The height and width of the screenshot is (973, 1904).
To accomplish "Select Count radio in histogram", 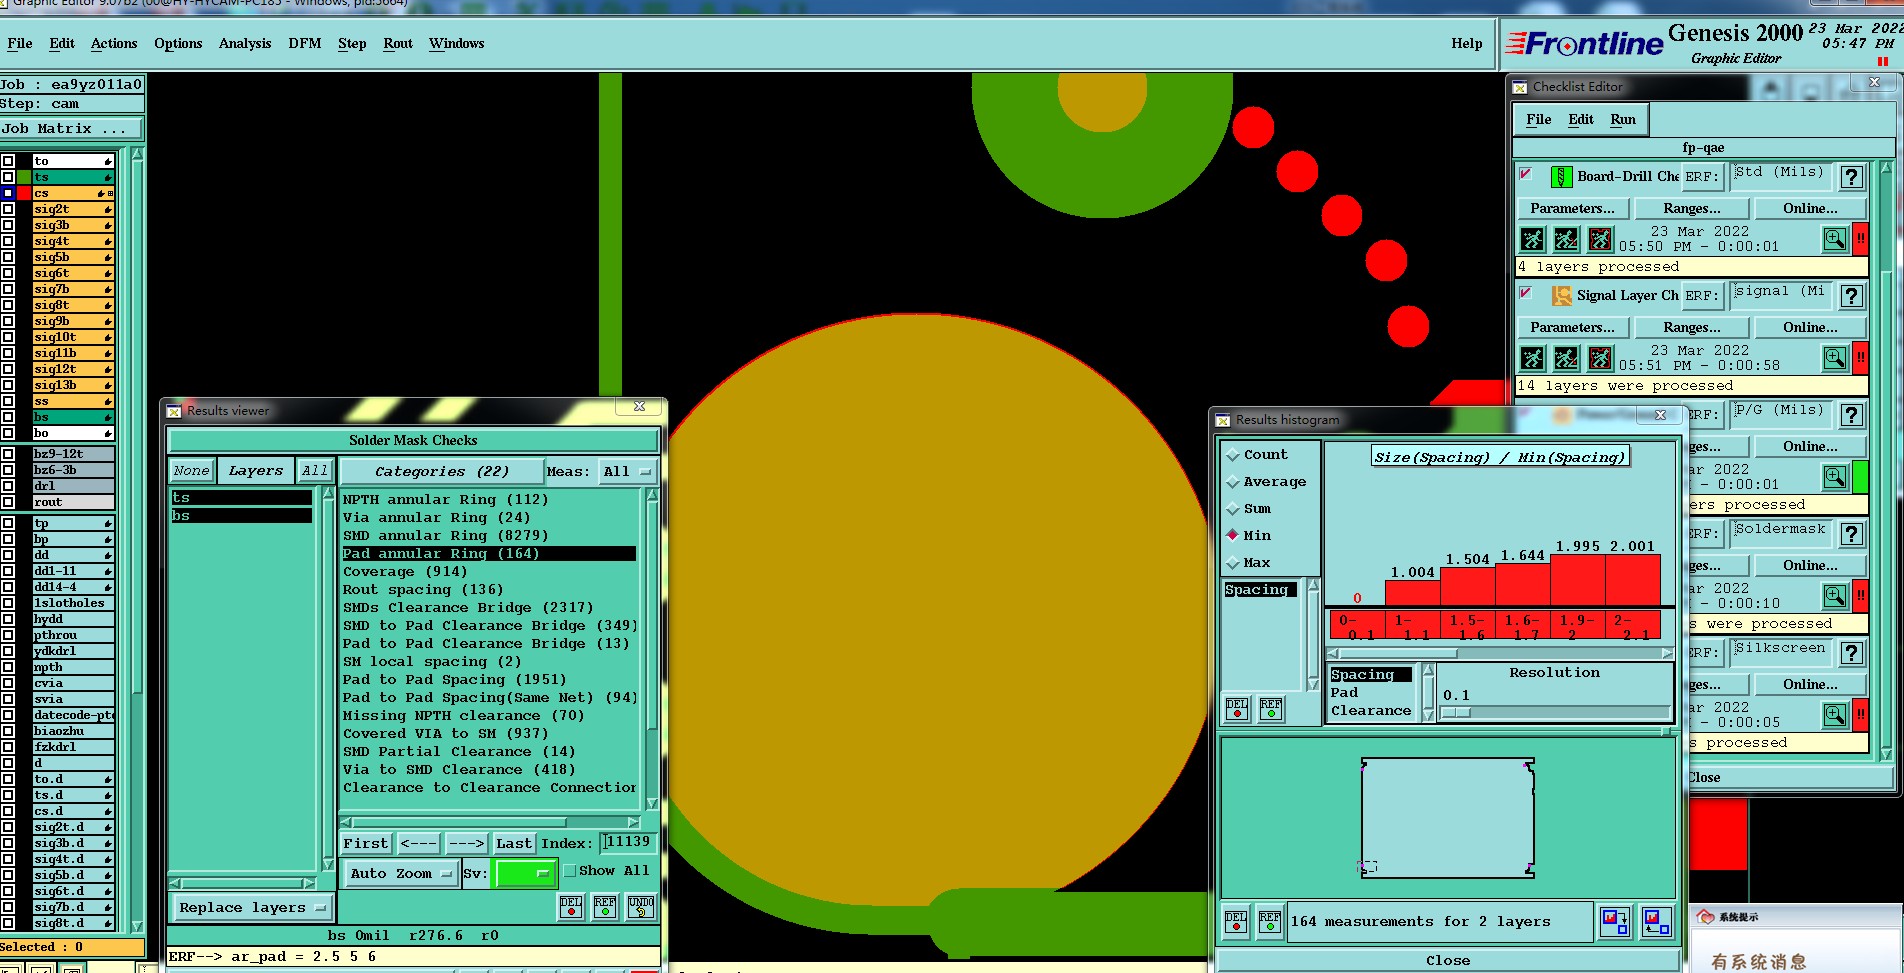I will click(1233, 455).
